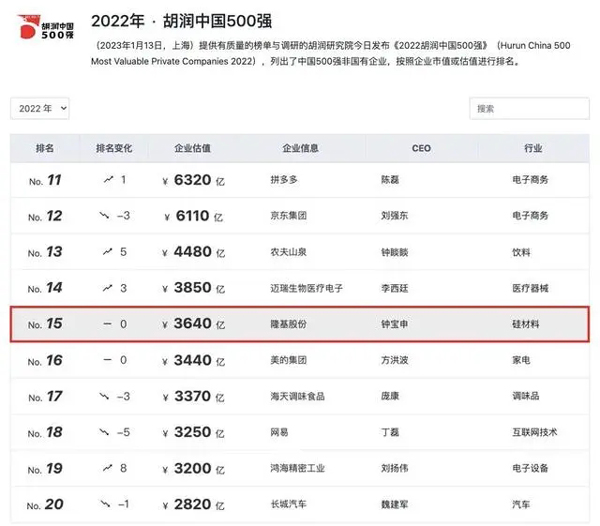
Task: Select company name 隆基股份
Action: [x=289, y=324]
